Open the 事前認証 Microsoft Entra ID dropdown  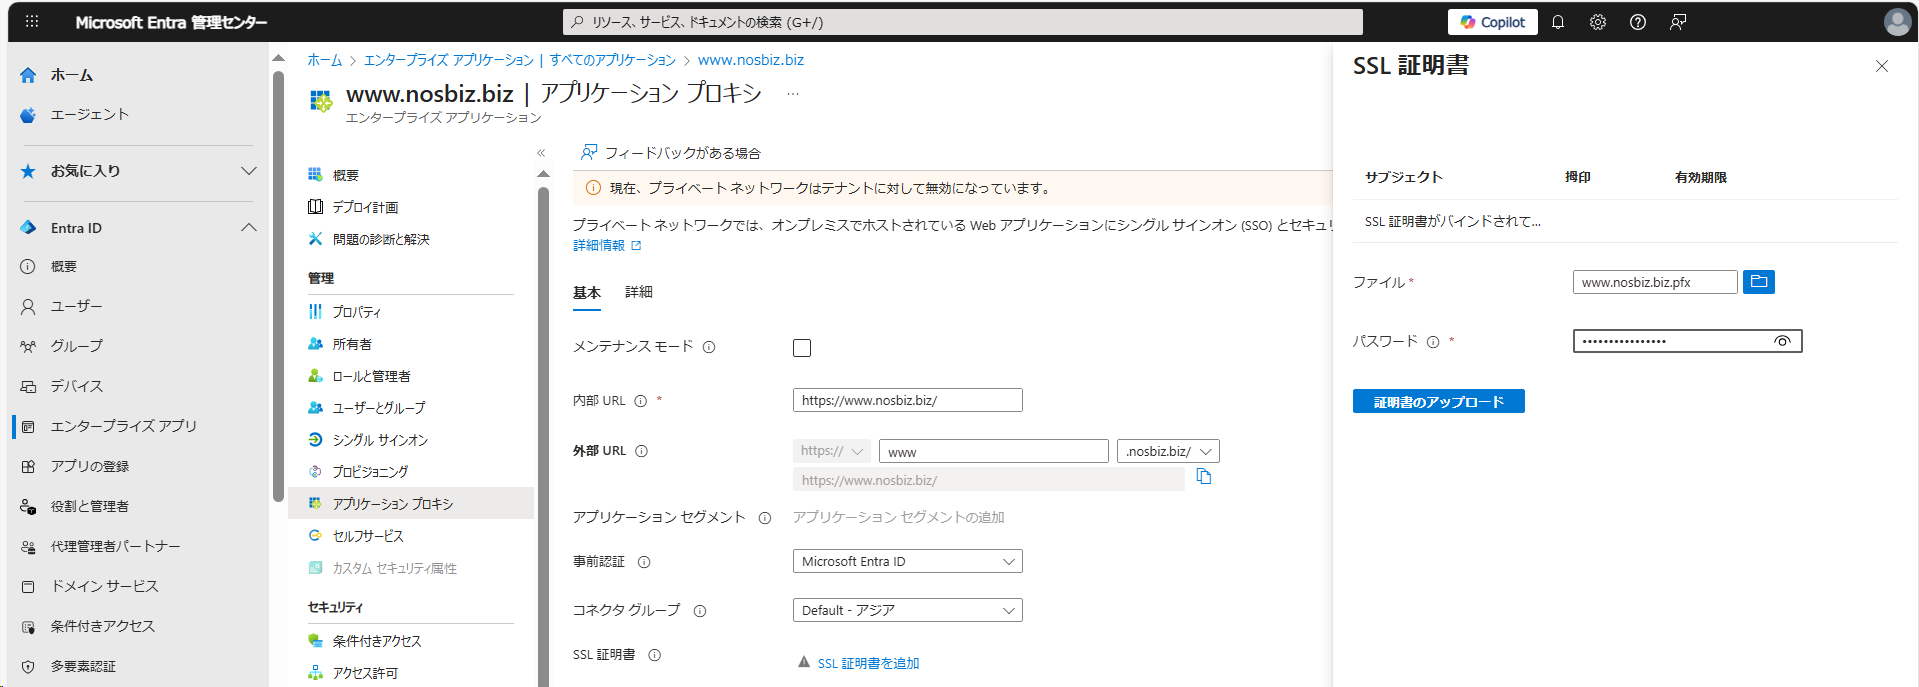coord(907,562)
